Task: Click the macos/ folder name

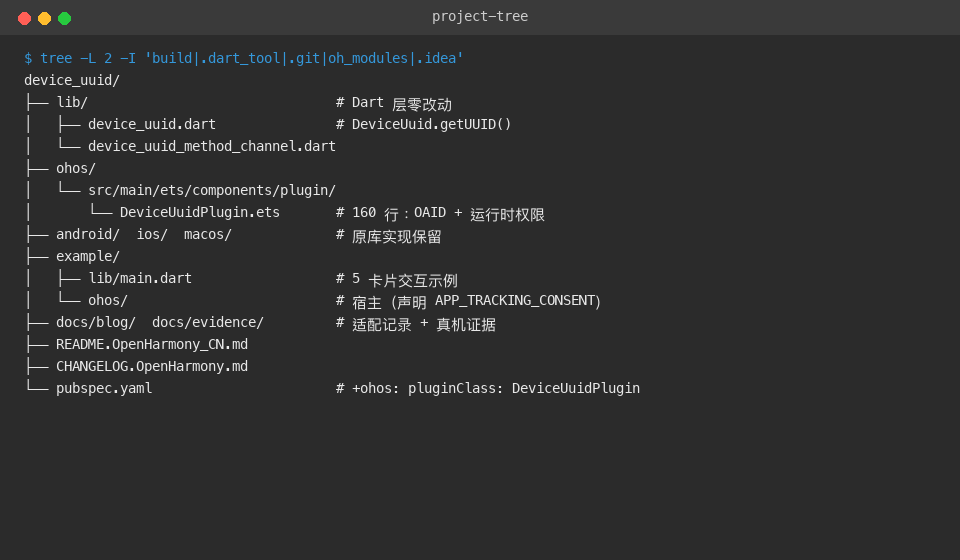Action: (208, 234)
